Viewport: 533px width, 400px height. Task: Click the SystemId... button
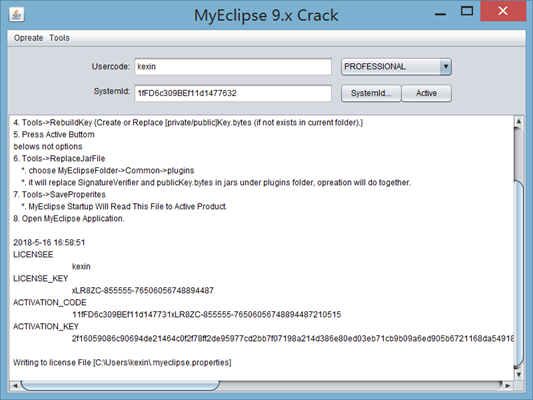(x=371, y=93)
